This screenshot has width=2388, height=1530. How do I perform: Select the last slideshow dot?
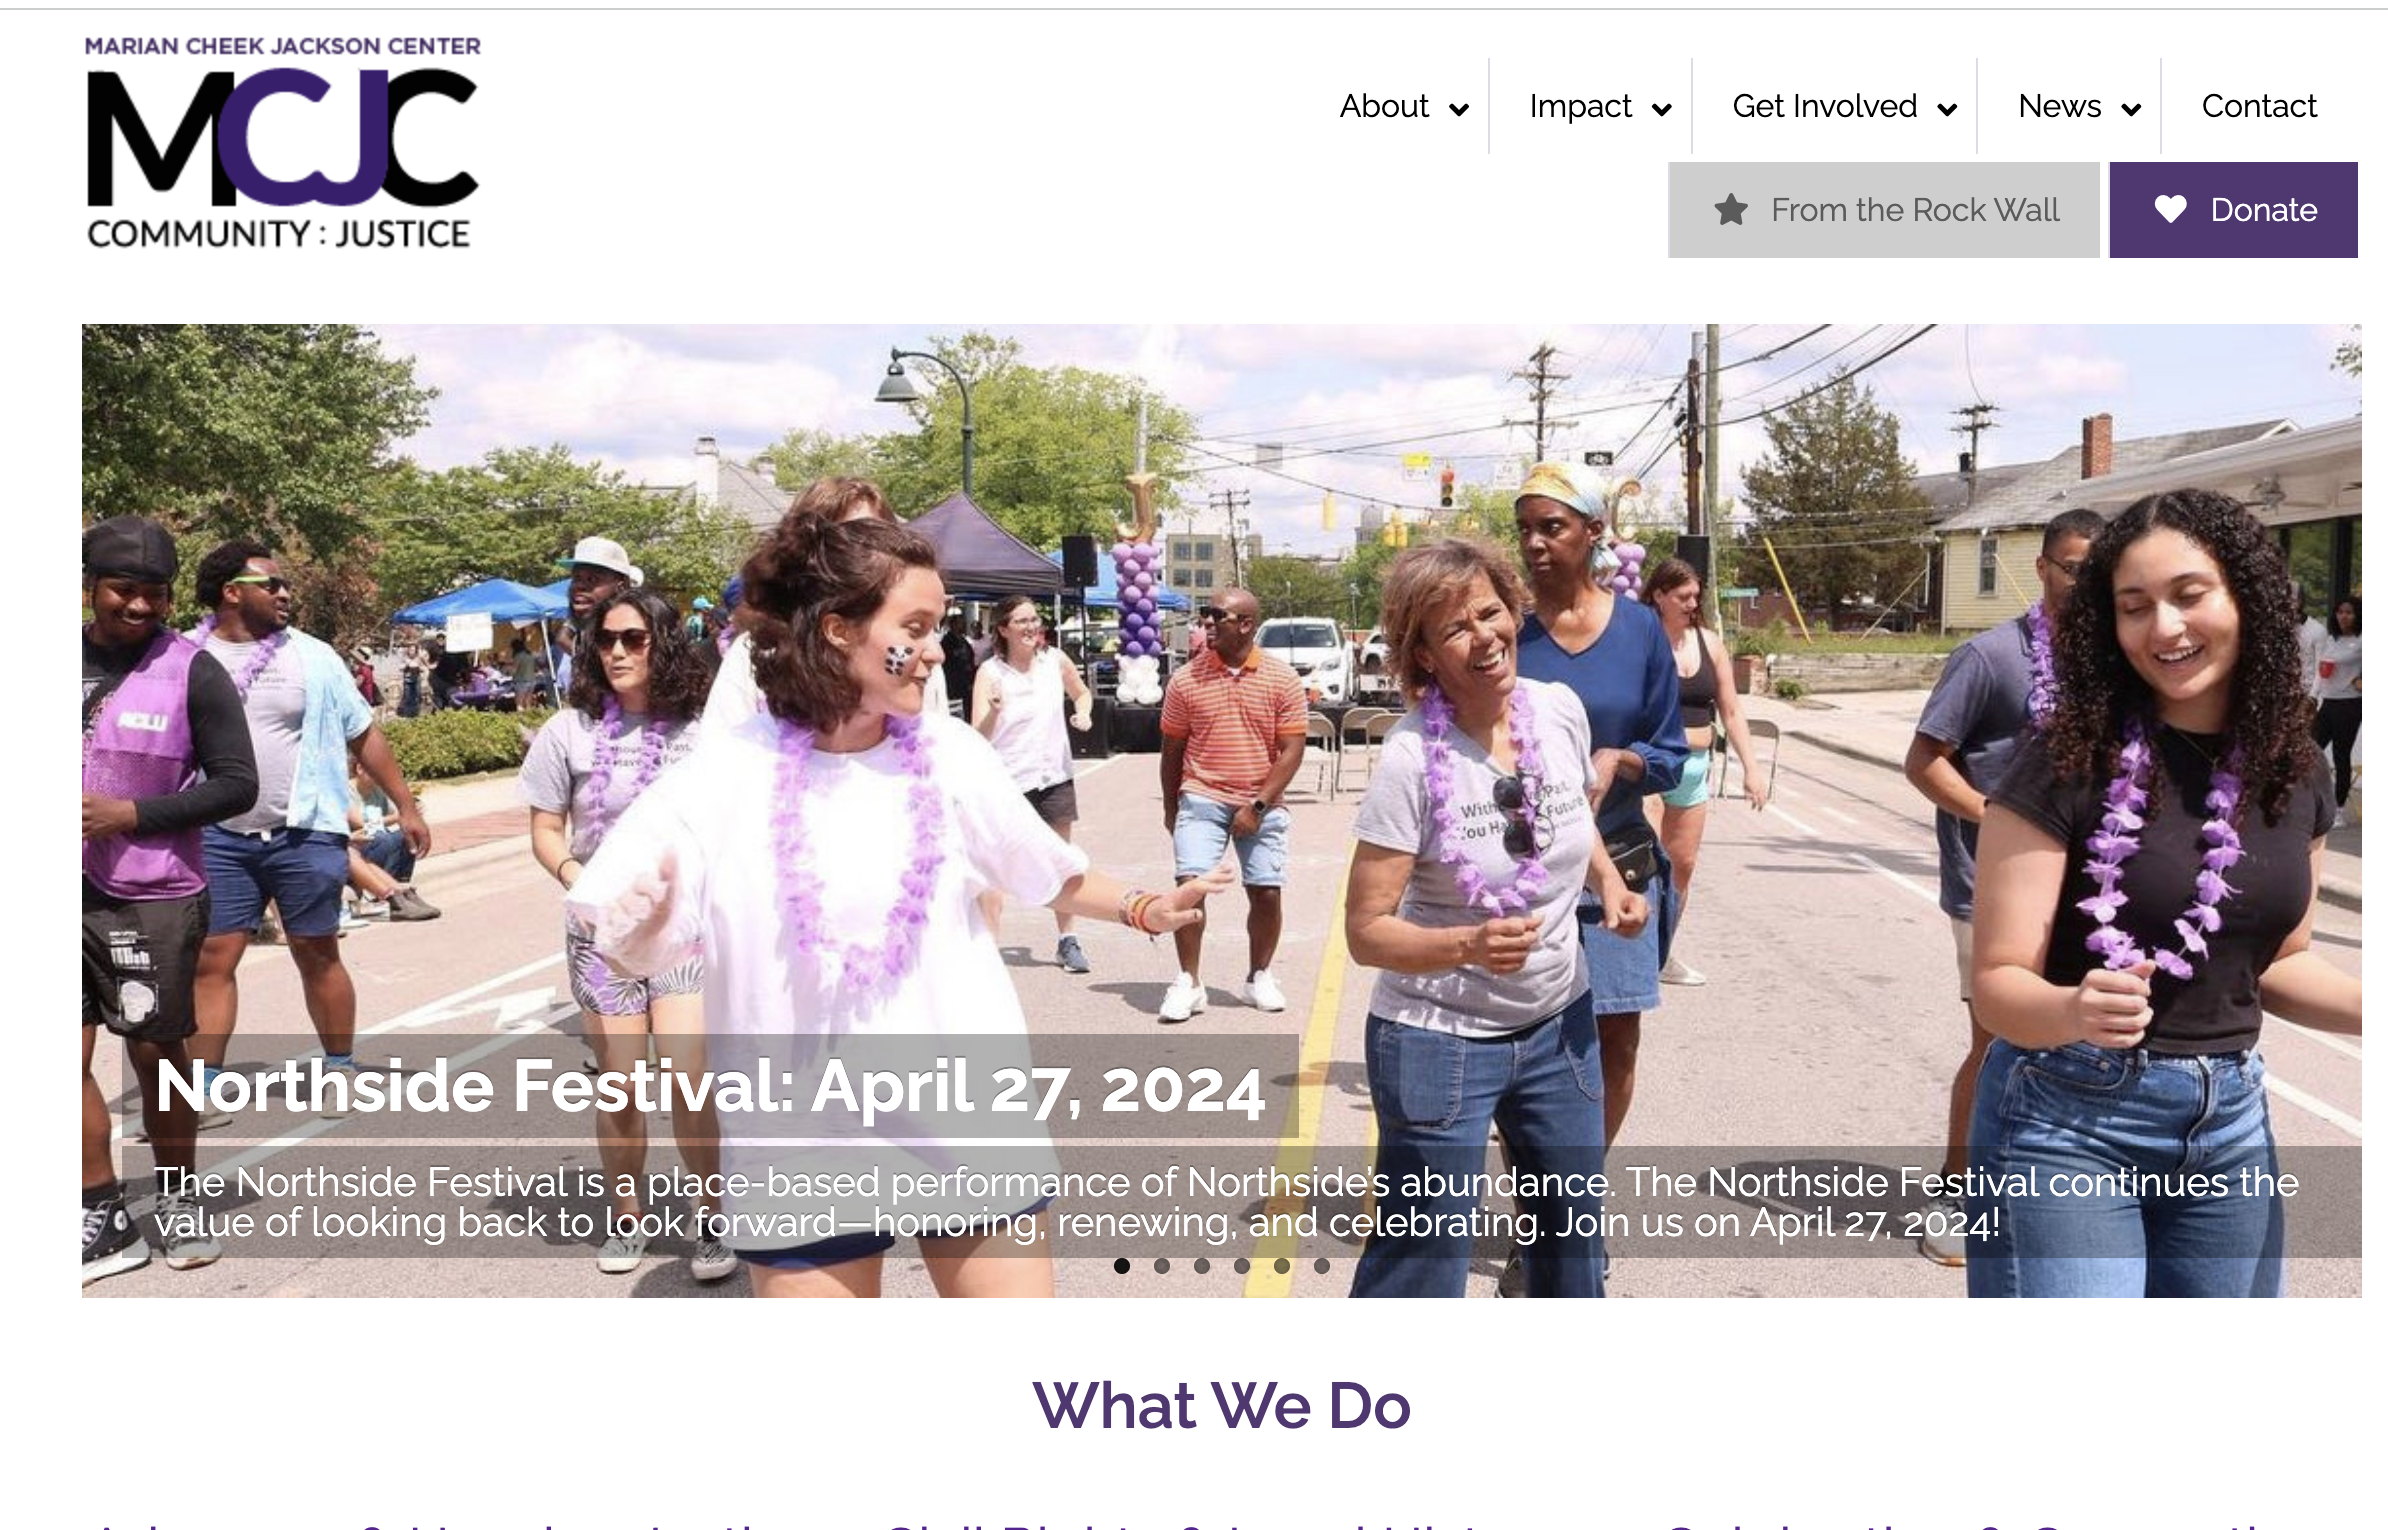point(1322,1266)
